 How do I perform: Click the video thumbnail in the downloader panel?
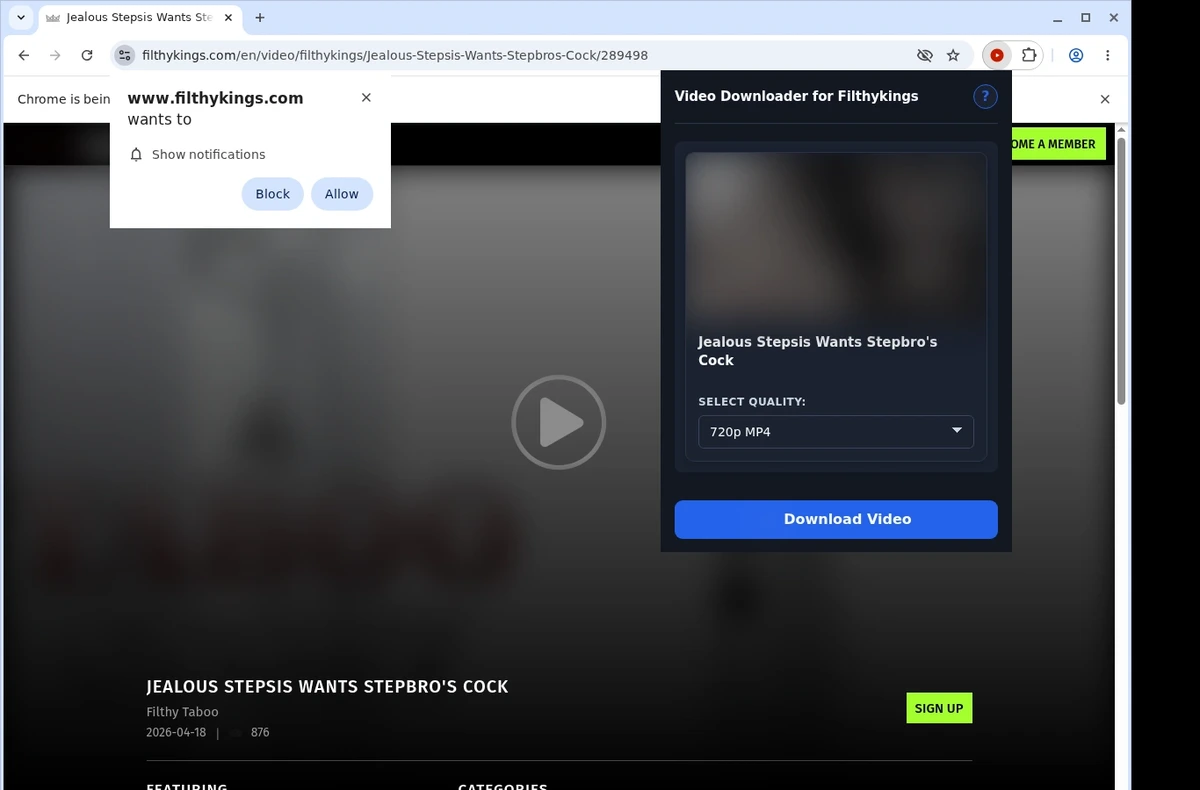coord(836,238)
